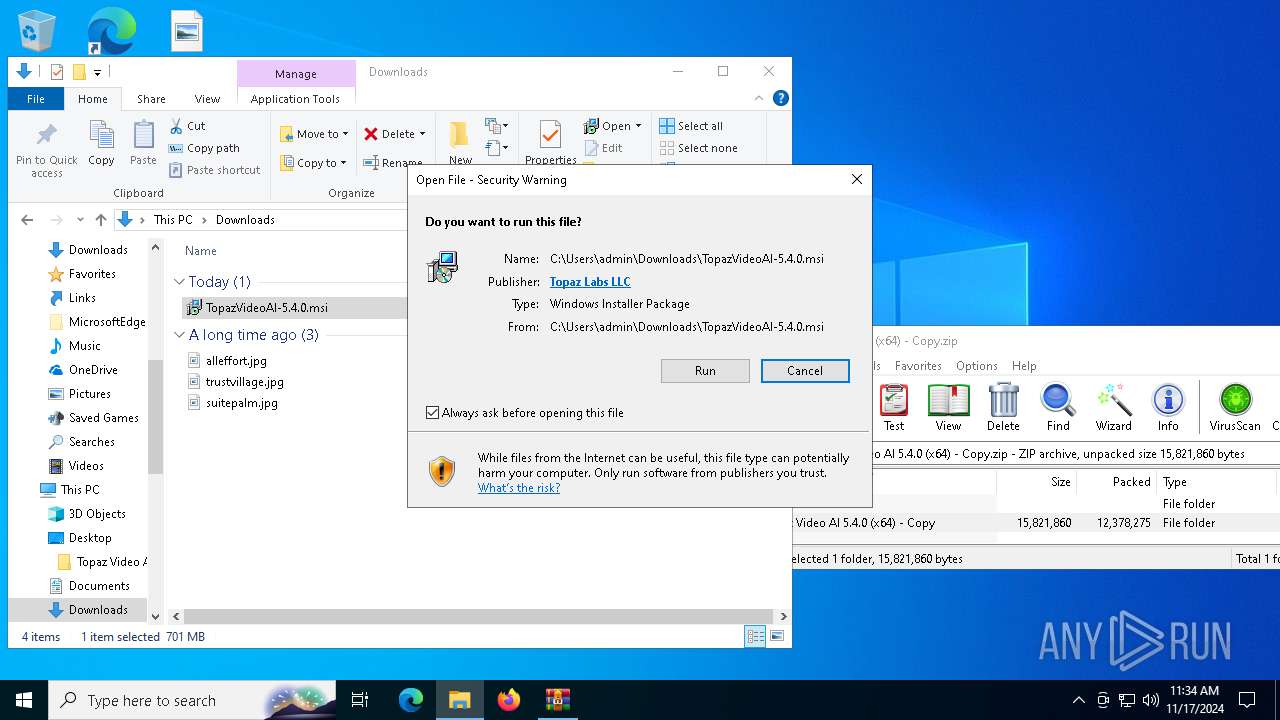
Task: Open the Favorites menu in WinRAR
Action: pos(918,366)
